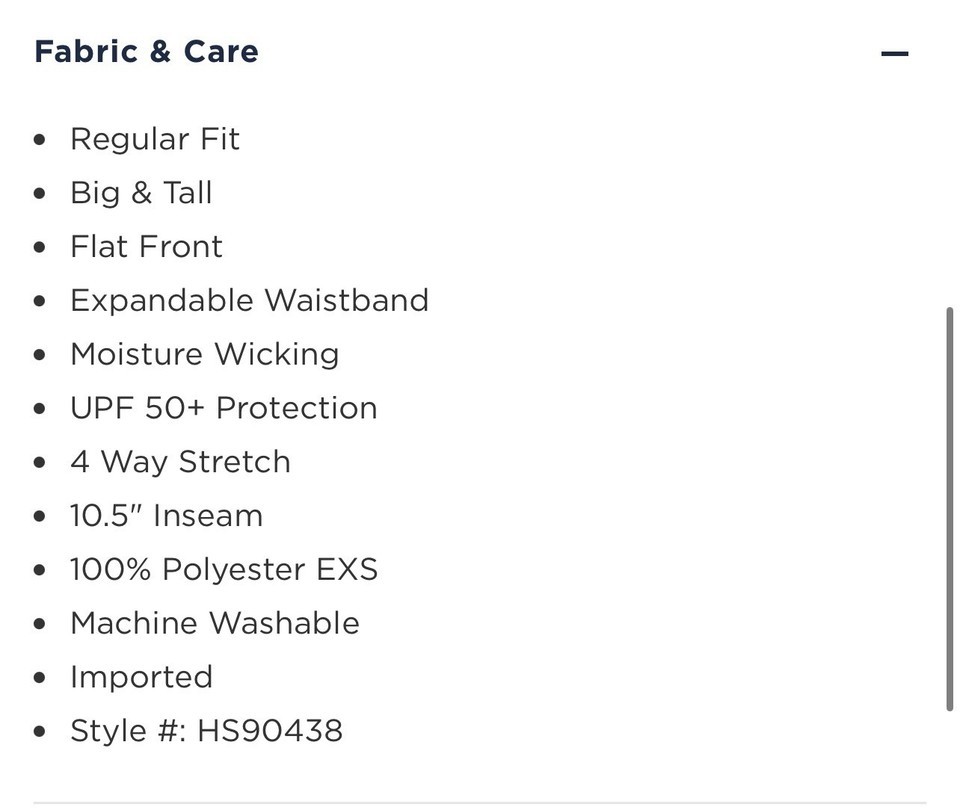Click UPF 50+ Protection text
The width and height of the screenshot is (960, 810).
(x=223, y=408)
